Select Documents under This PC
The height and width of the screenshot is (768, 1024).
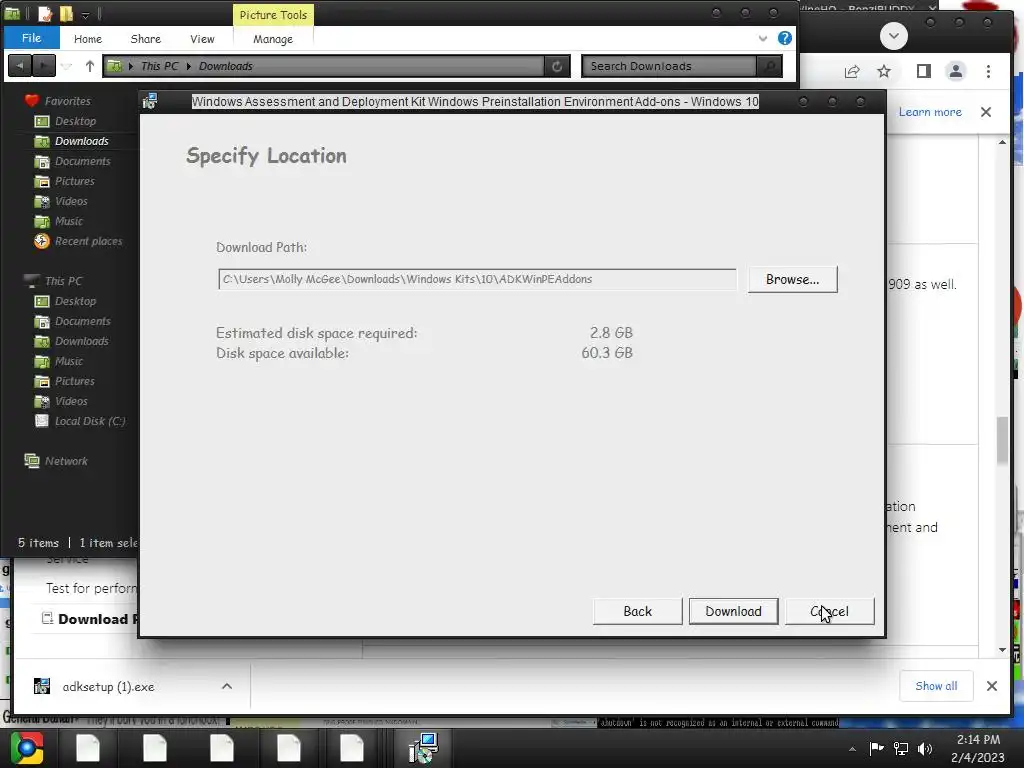(82, 321)
